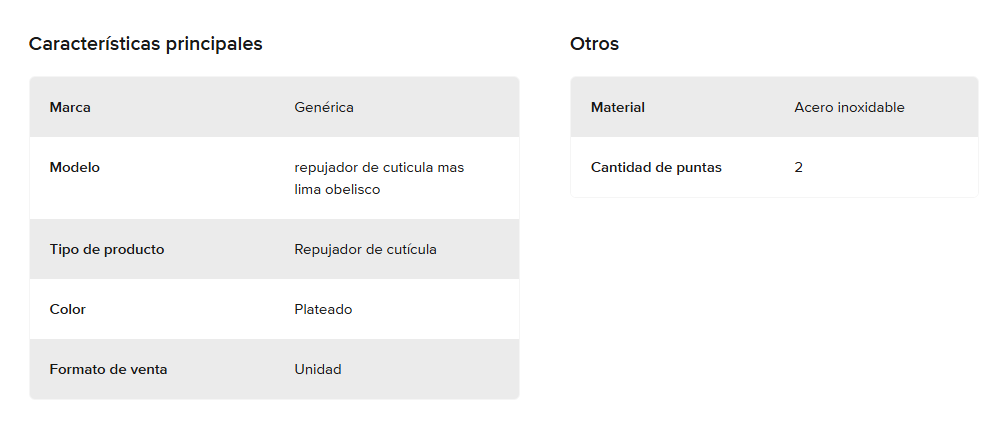Select the Color row label
1002x421 pixels.
click(x=68, y=309)
